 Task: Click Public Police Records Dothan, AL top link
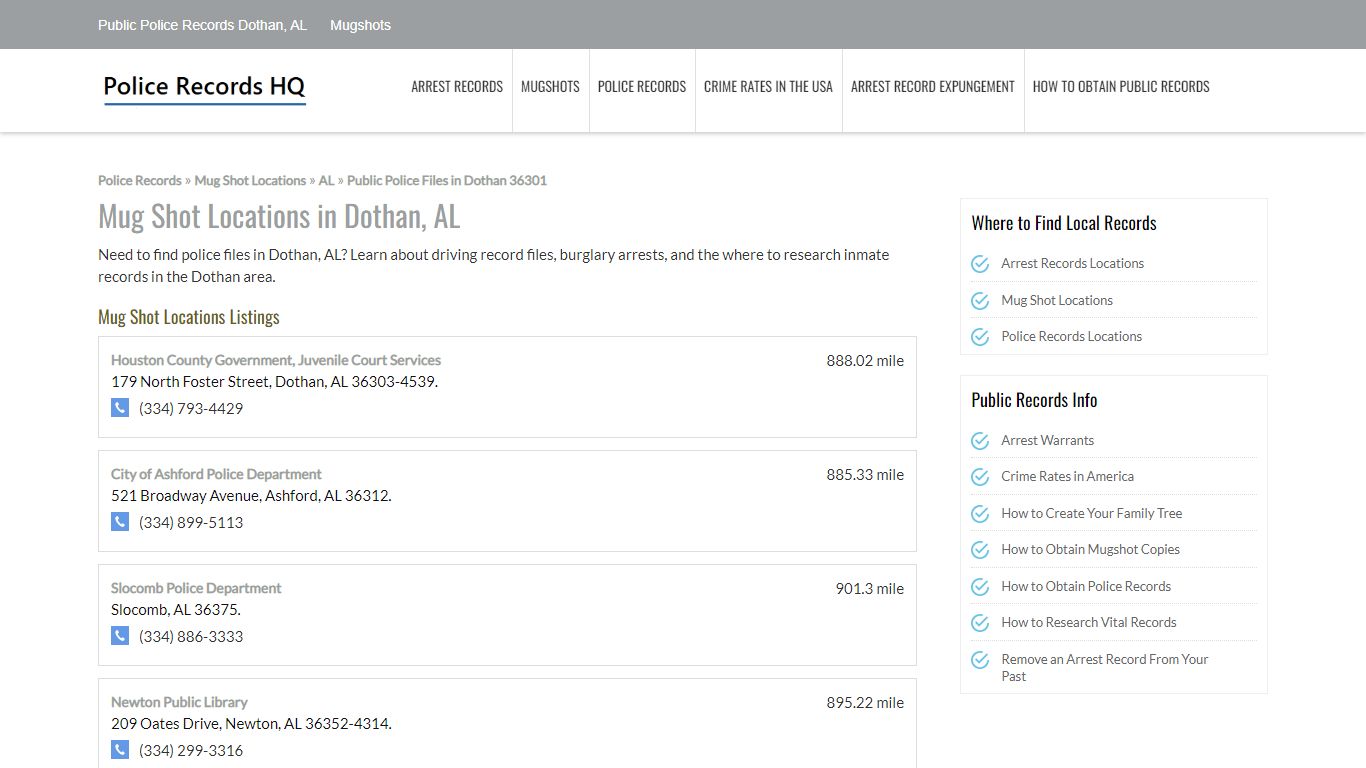(x=202, y=25)
